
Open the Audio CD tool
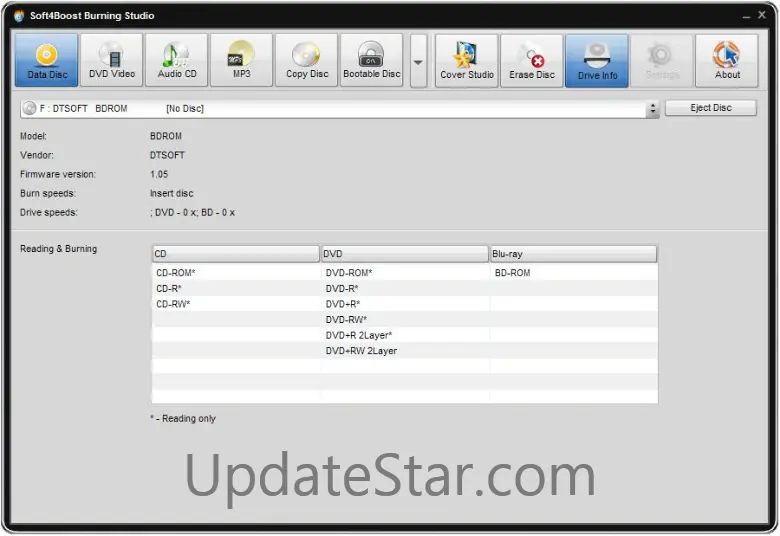coord(177,60)
